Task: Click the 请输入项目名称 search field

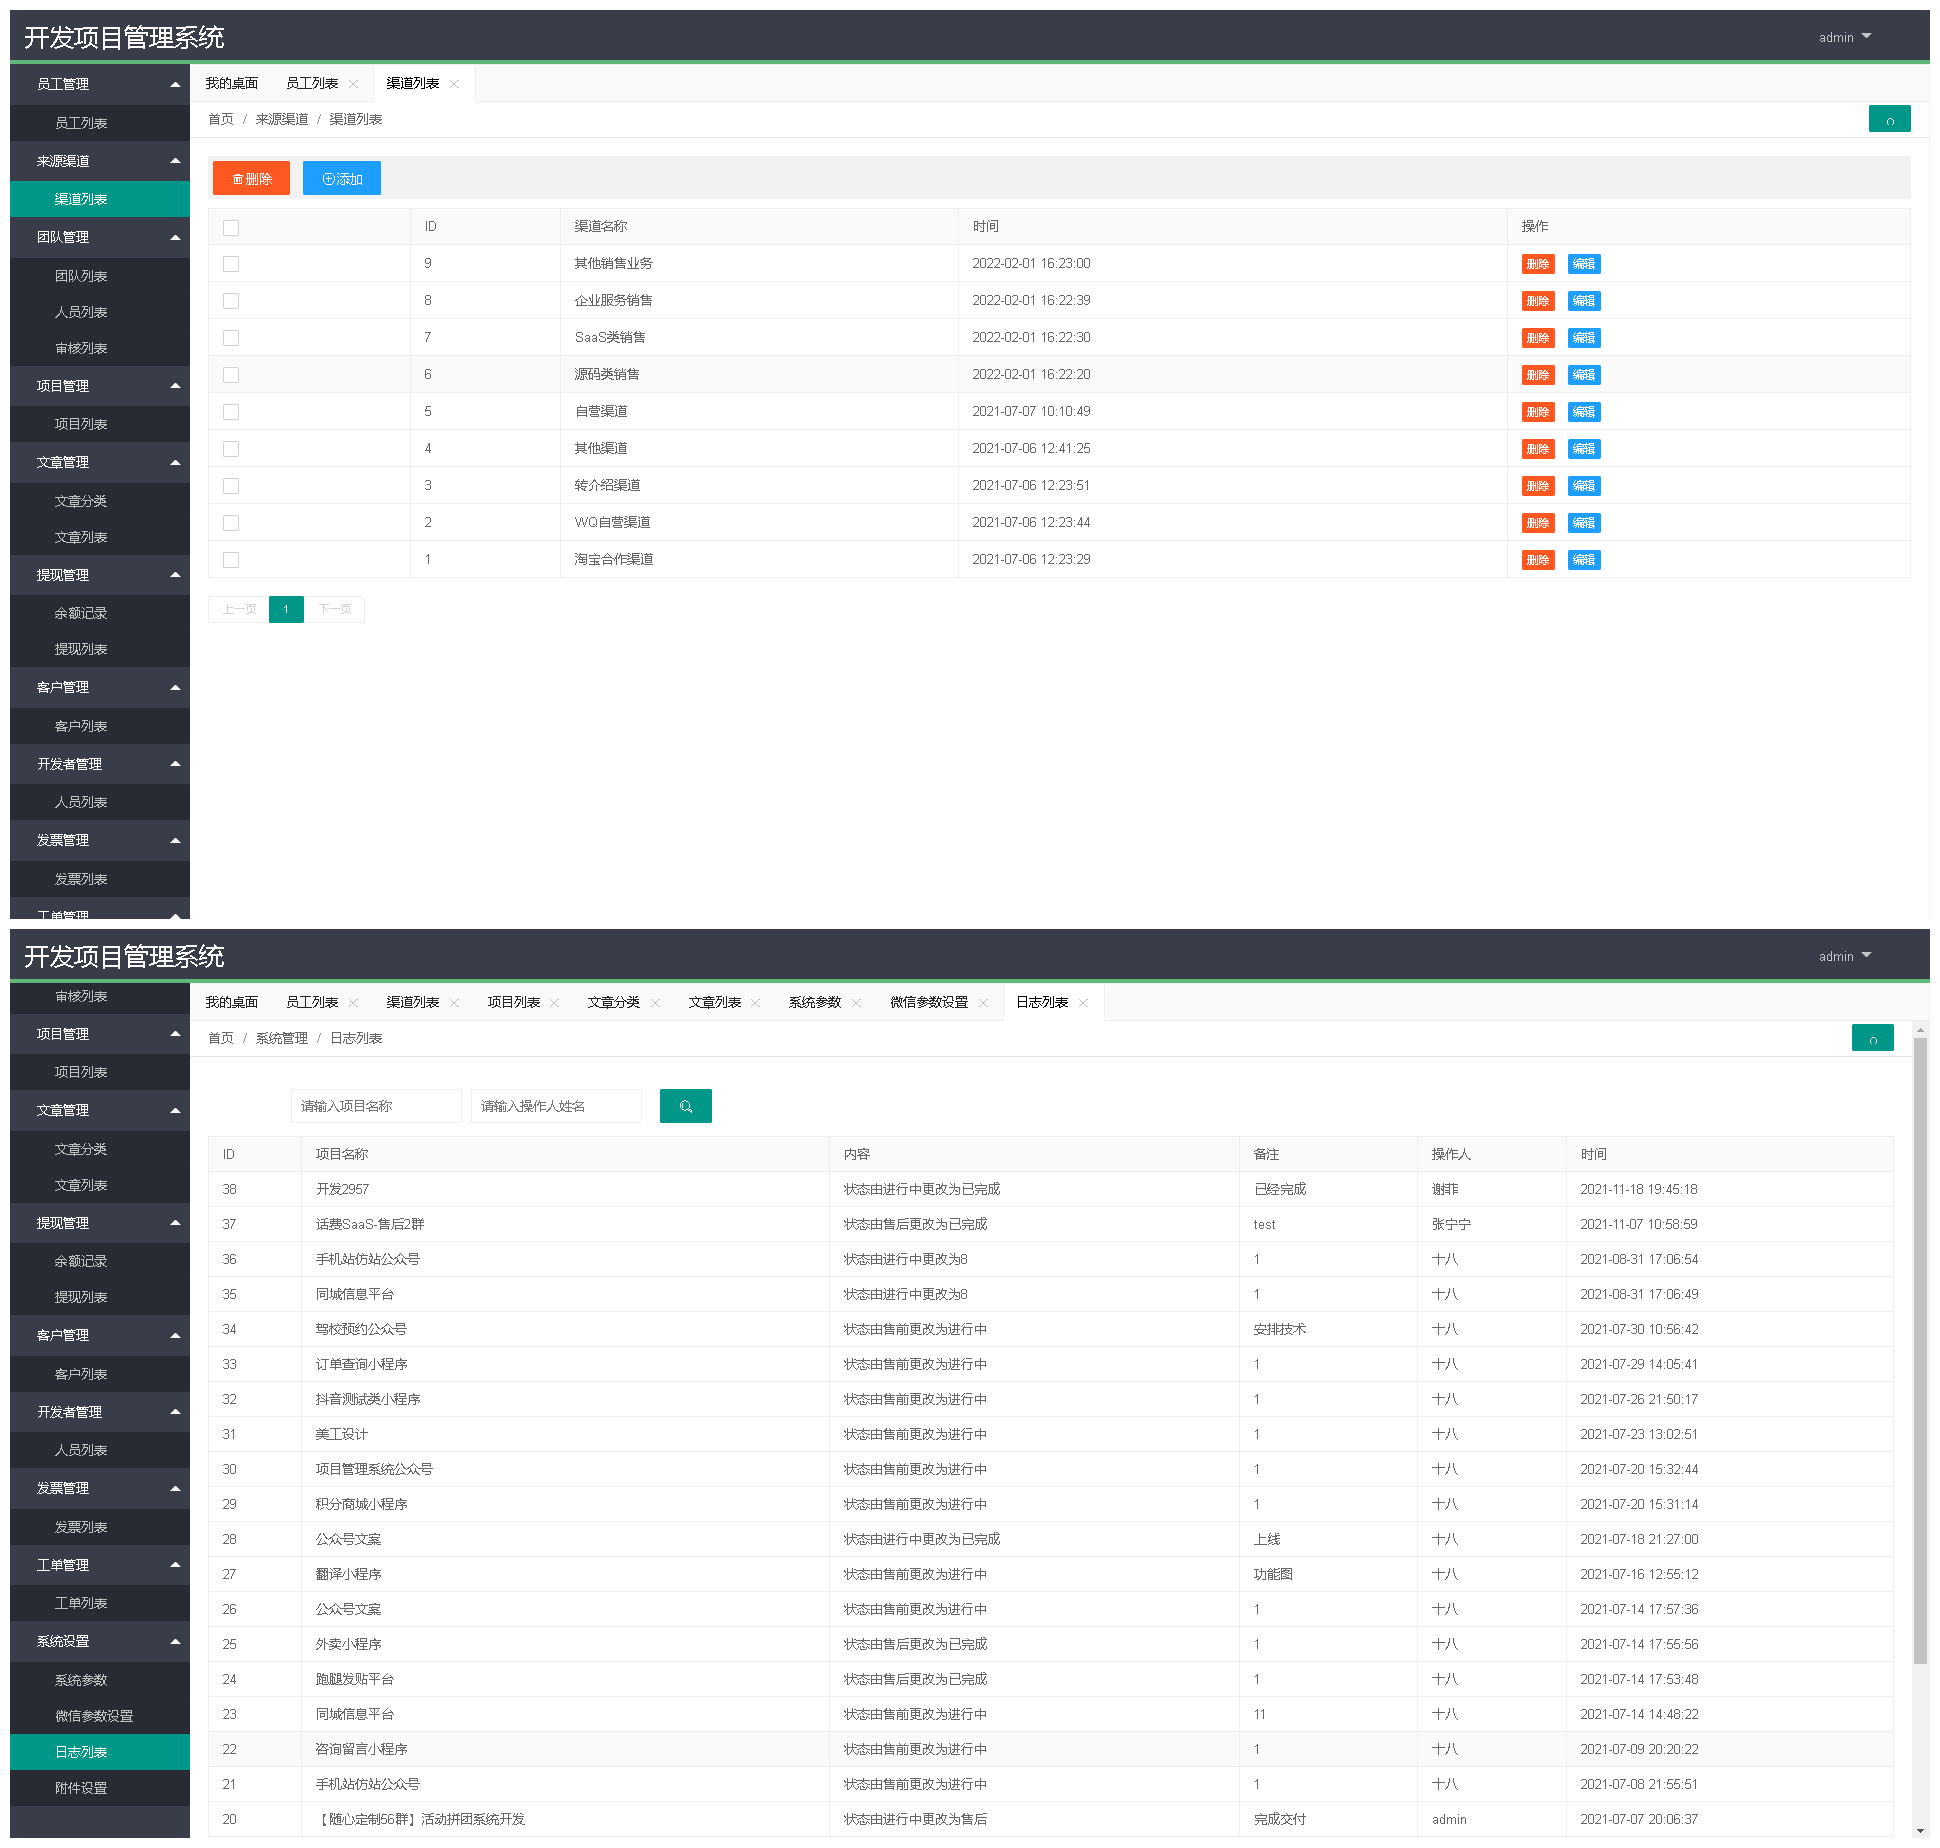Action: [x=376, y=1106]
